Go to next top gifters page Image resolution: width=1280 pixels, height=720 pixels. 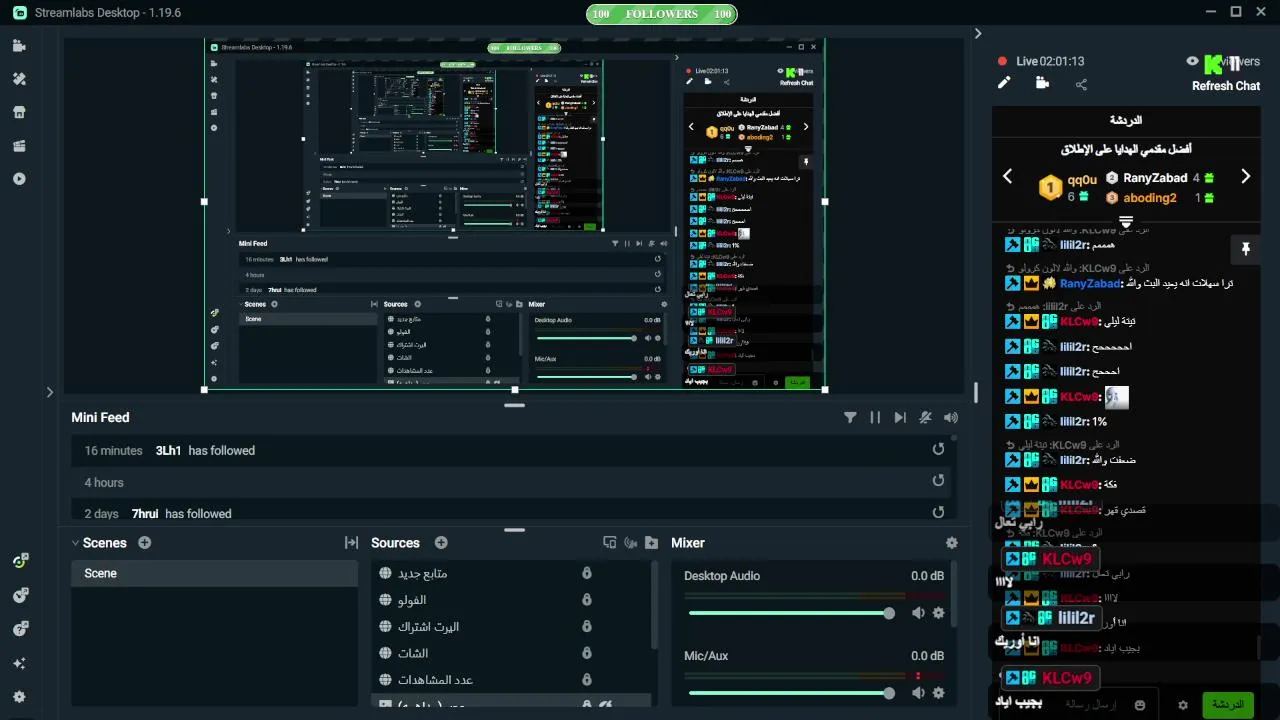click(1245, 177)
